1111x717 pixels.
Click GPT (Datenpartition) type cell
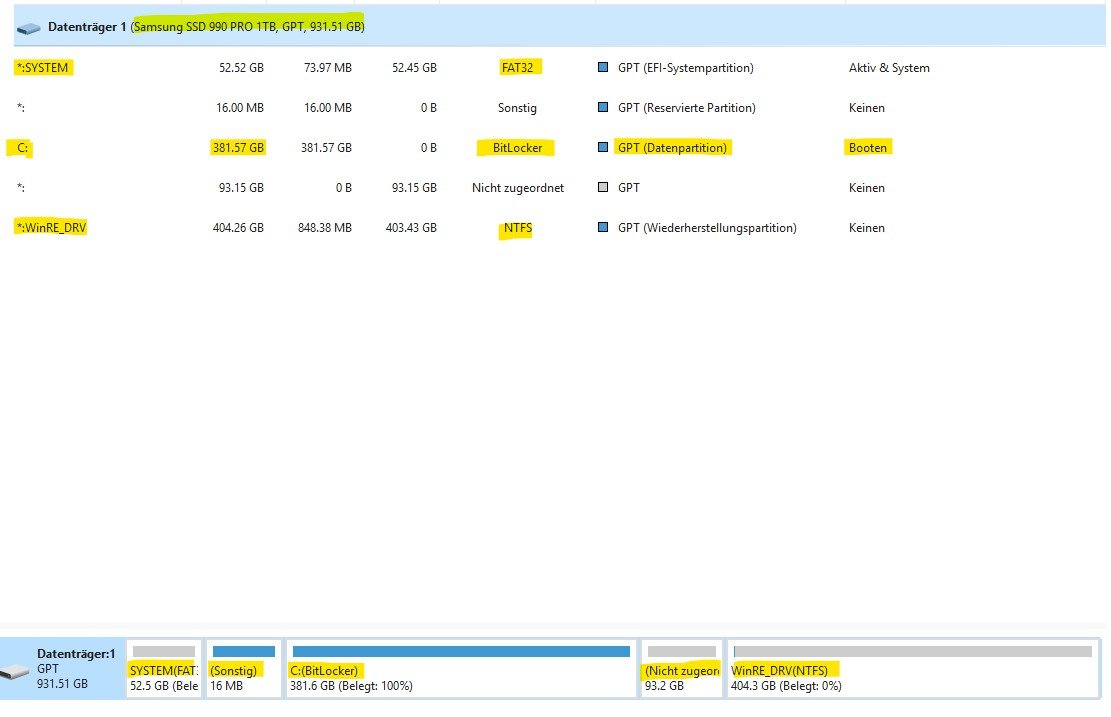click(x=672, y=147)
